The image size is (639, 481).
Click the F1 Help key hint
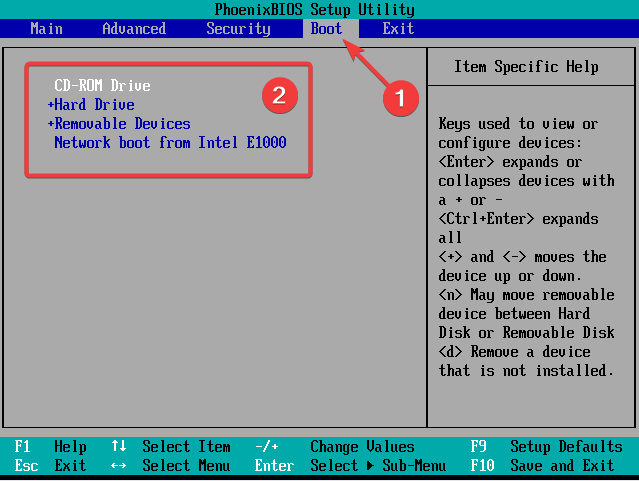(51, 447)
